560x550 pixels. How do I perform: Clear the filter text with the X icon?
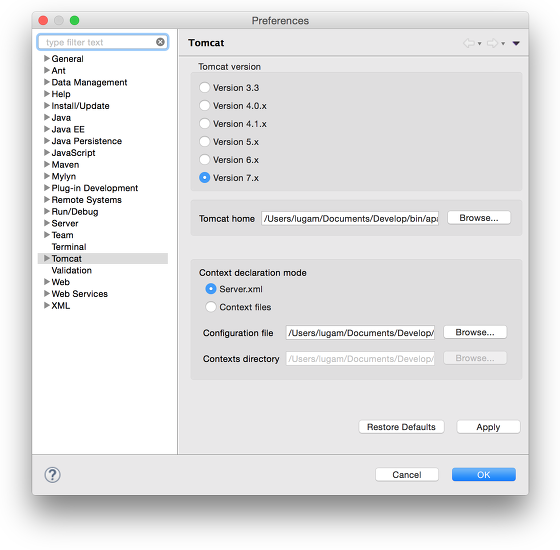pos(160,42)
